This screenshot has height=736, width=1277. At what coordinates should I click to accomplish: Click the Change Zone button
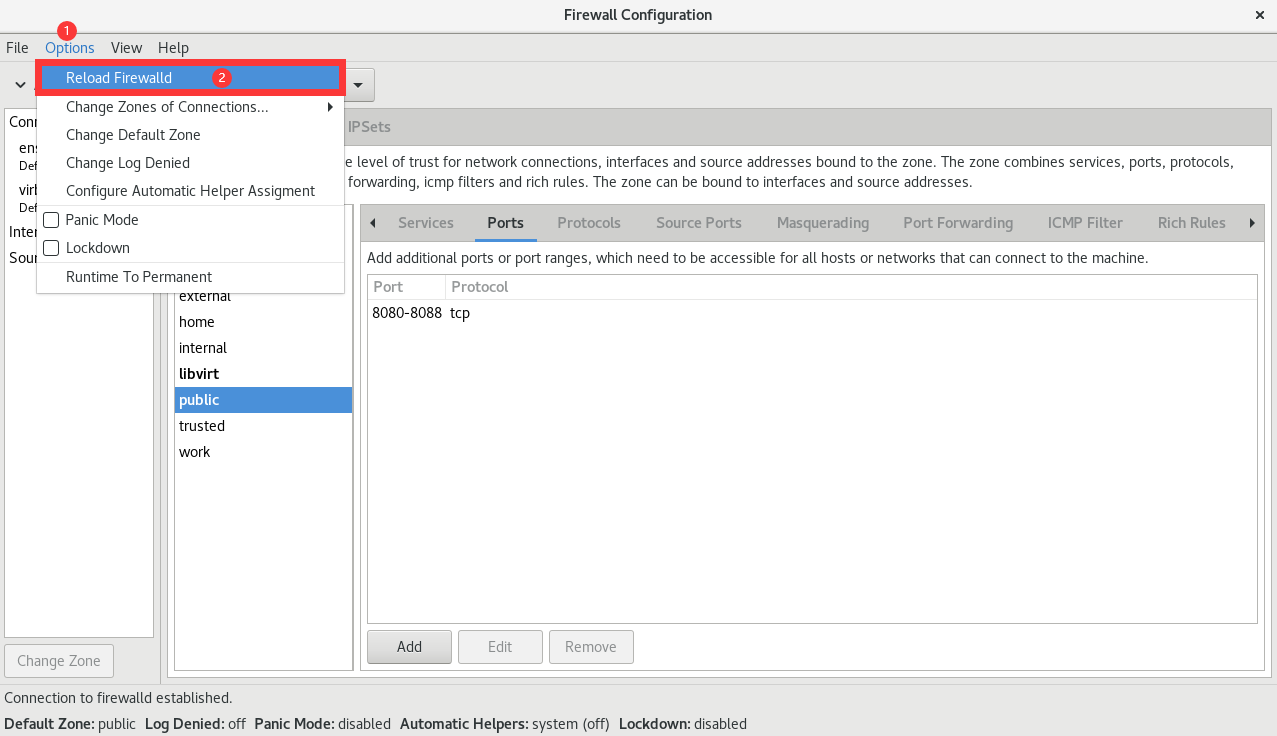coord(59,661)
